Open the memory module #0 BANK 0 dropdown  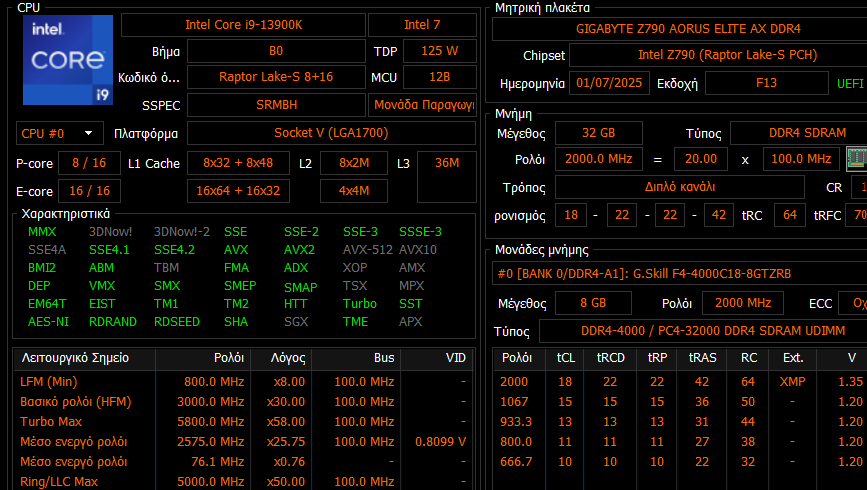coord(680,274)
